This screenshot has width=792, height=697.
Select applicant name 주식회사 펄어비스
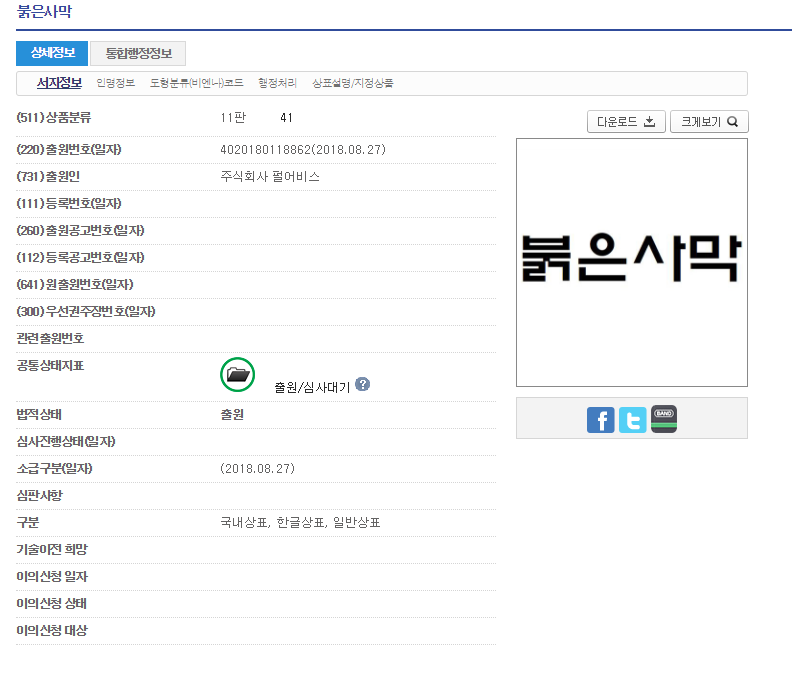pyautogui.click(x=270, y=176)
